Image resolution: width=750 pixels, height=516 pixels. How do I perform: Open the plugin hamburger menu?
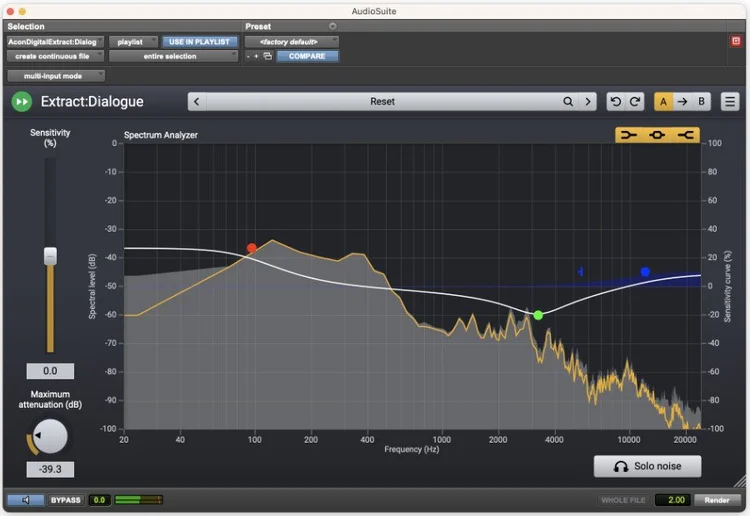point(730,101)
